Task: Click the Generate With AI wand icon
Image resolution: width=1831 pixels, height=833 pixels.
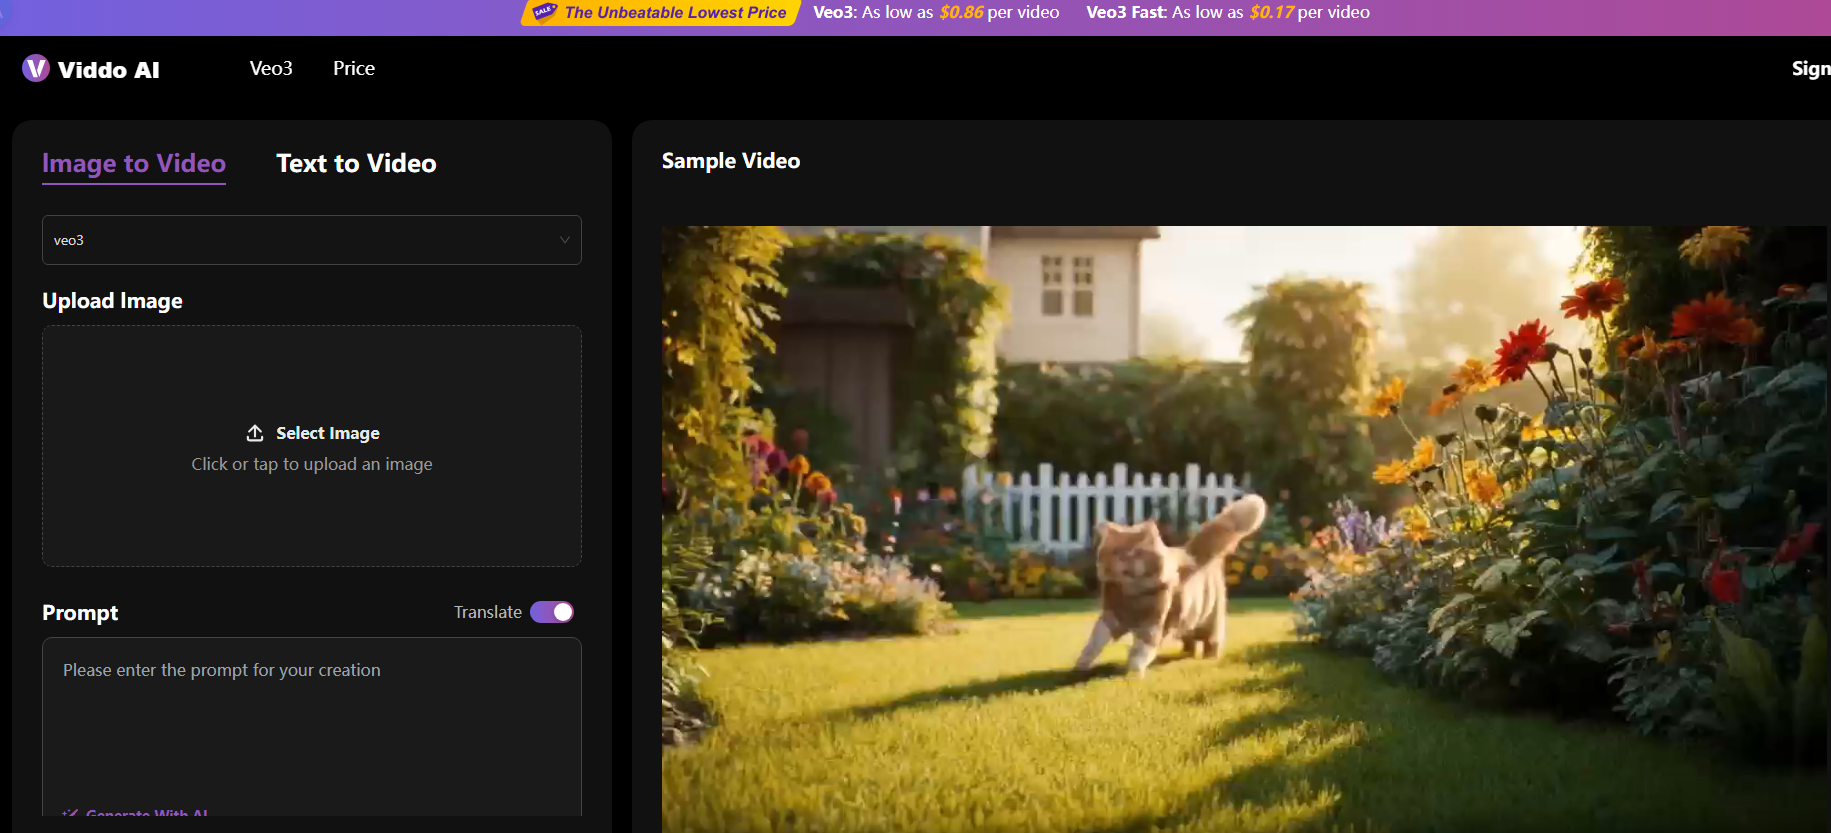Action: click(x=70, y=814)
